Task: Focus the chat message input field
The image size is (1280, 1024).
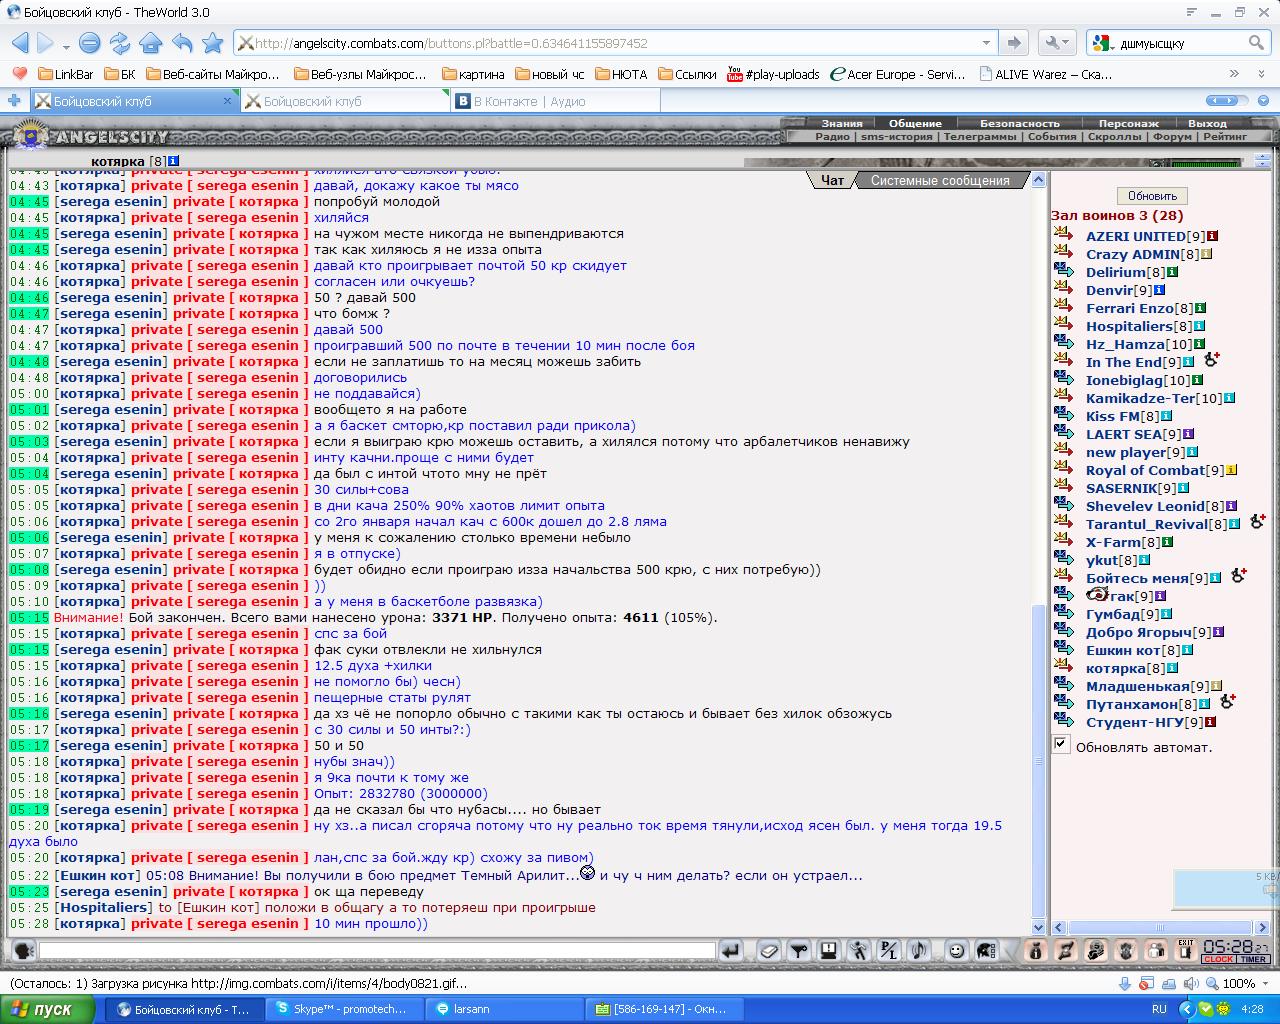Action: (377, 950)
